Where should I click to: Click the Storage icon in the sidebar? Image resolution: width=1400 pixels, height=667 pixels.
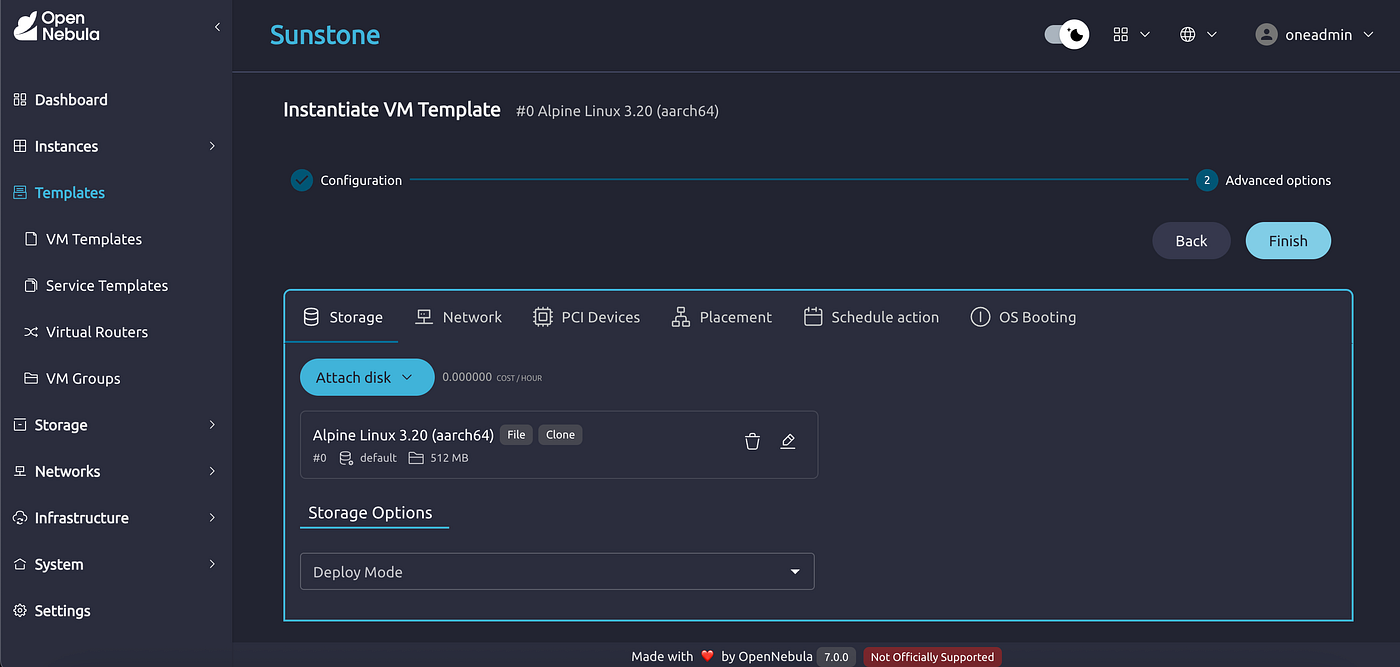coord(20,425)
